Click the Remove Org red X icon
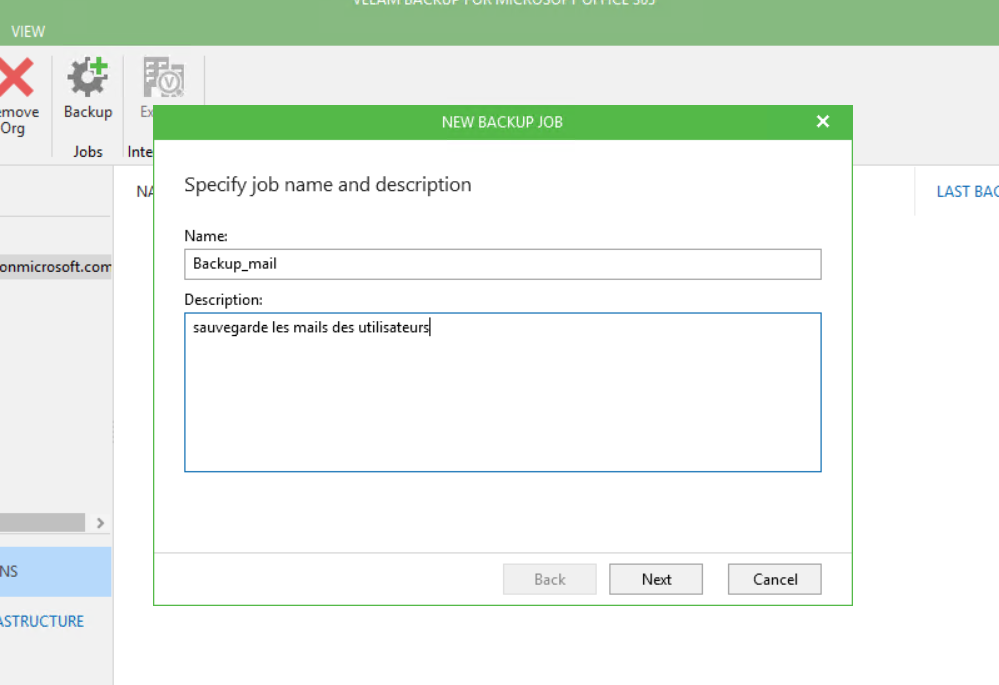Screen dimensions: 999x685 tap(16, 77)
